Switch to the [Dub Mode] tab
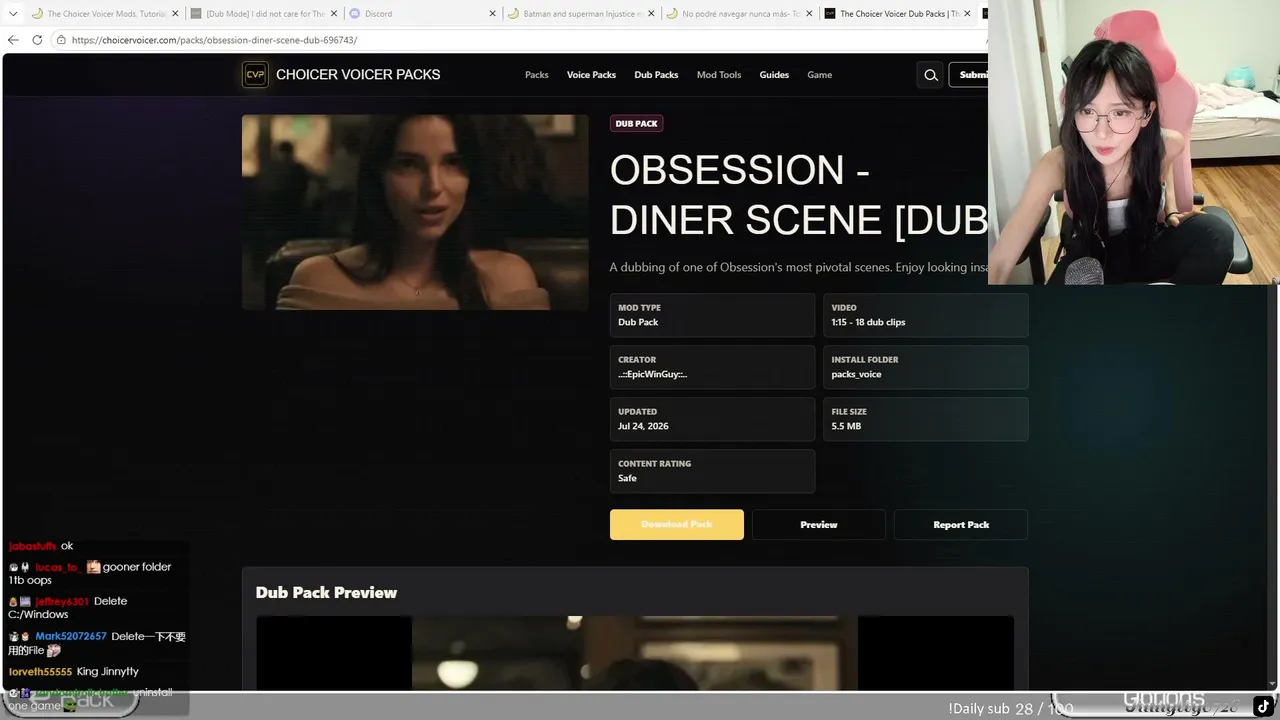The image size is (1280, 720). [265, 14]
